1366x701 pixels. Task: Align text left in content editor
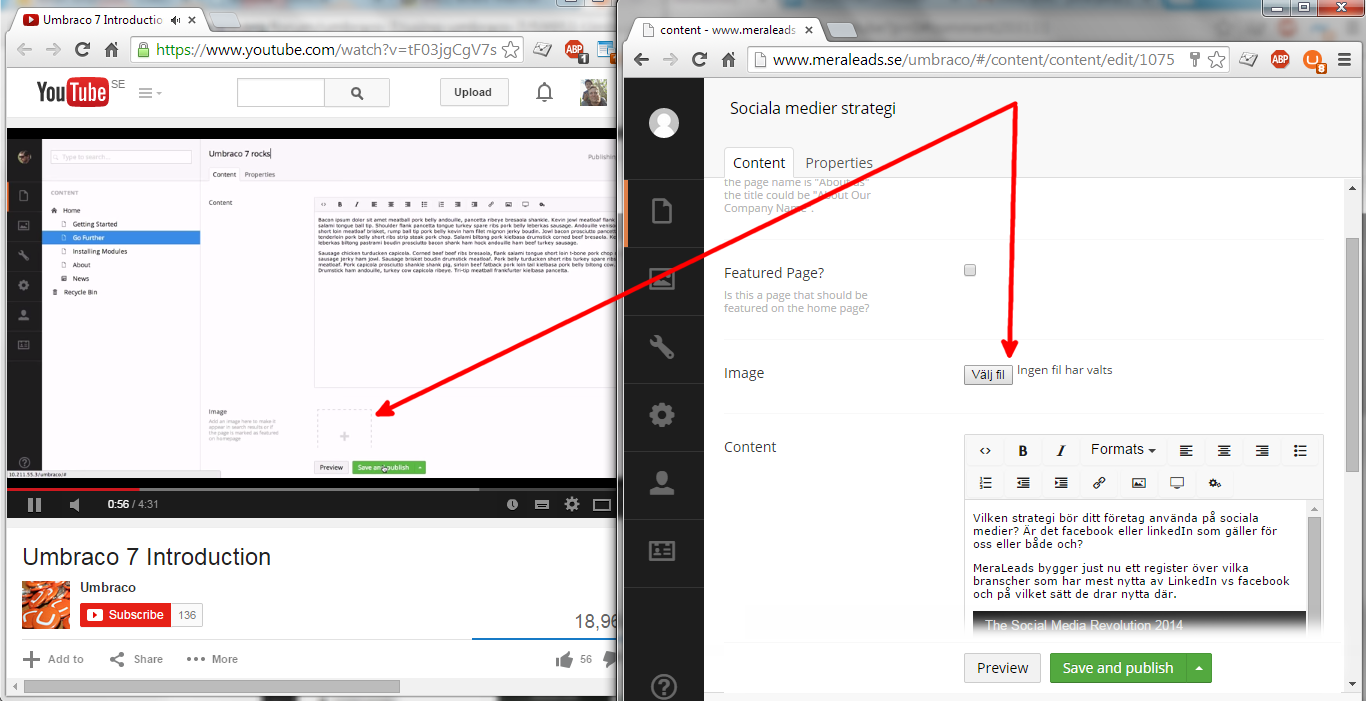[x=1186, y=451]
